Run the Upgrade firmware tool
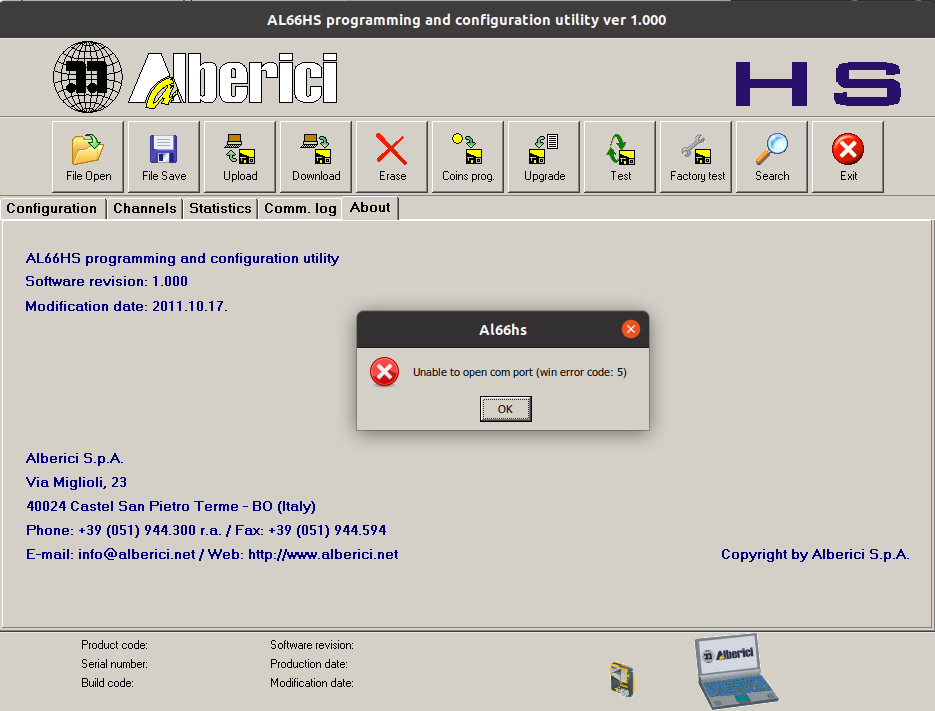This screenshot has width=935, height=711. pyautogui.click(x=544, y=157)
